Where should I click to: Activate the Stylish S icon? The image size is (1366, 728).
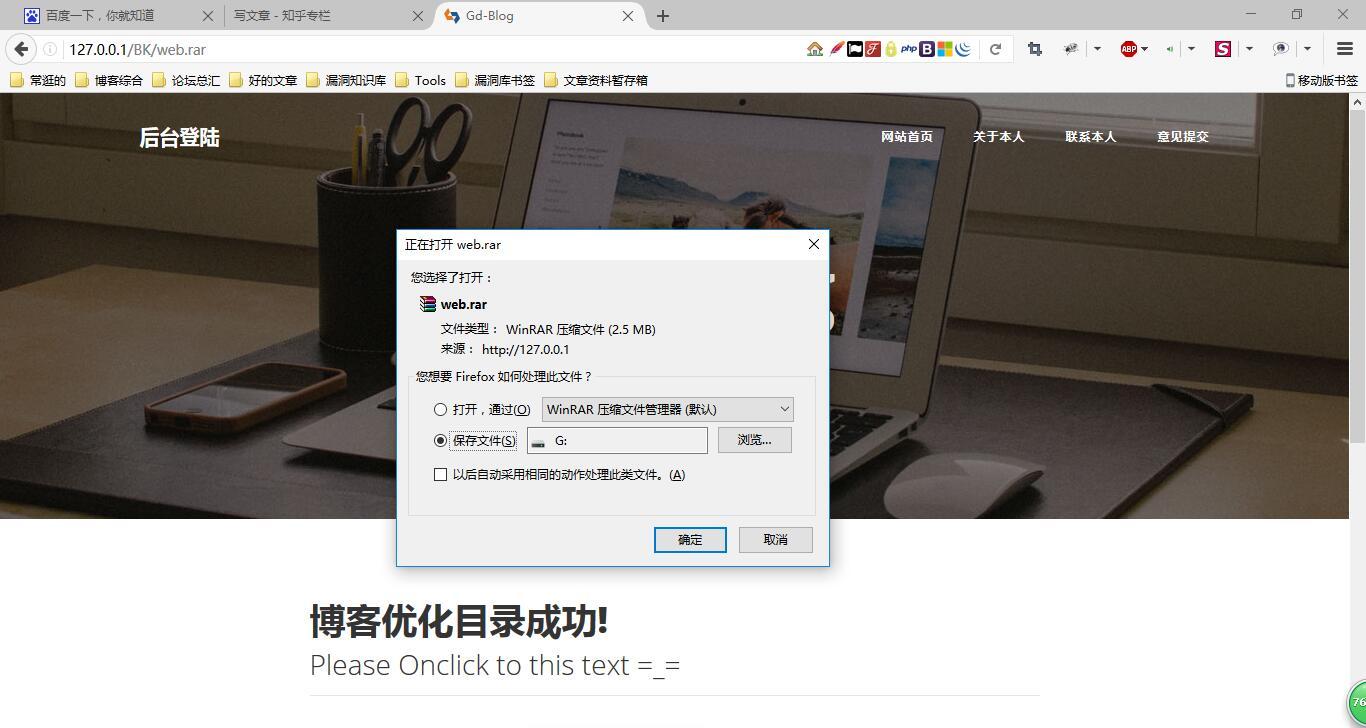click(1222, 49)
